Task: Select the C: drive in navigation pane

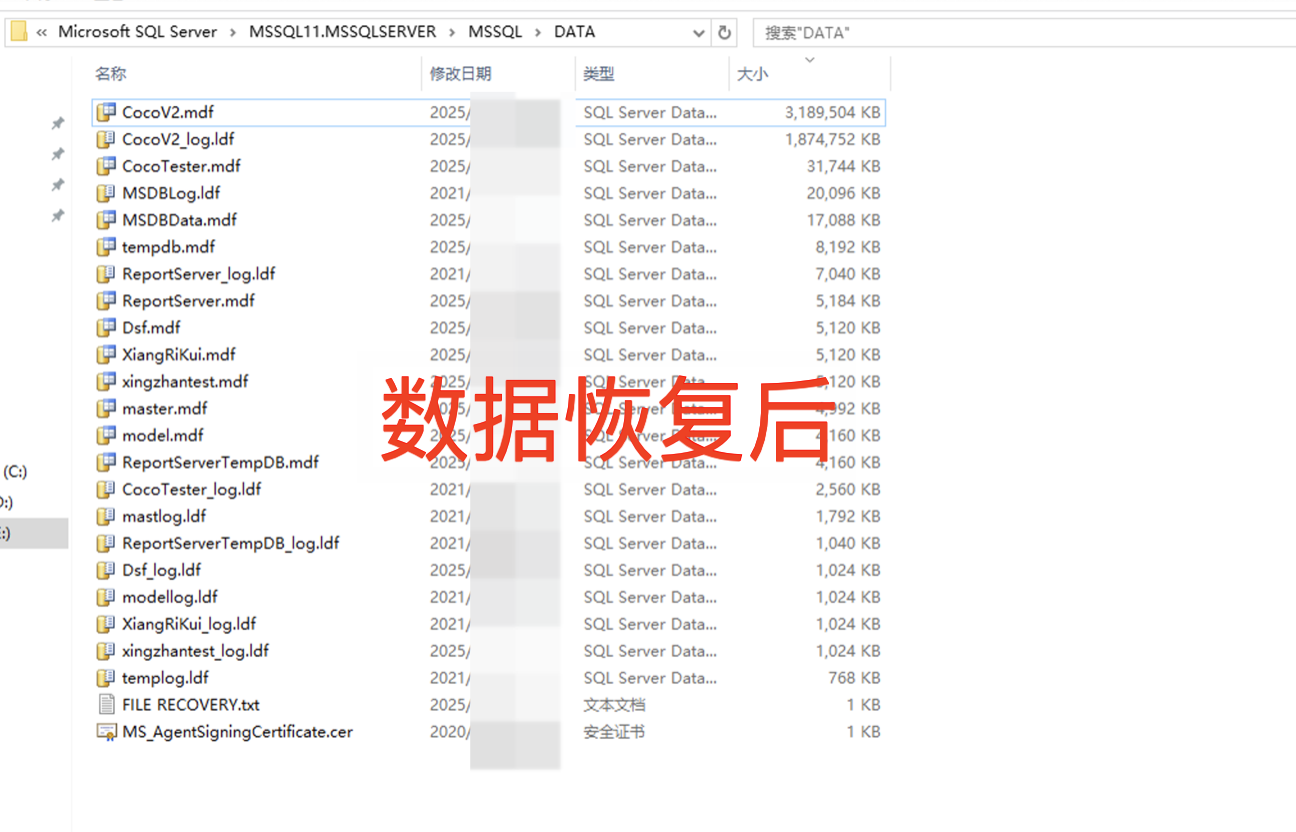Action: tap(15, 471)
